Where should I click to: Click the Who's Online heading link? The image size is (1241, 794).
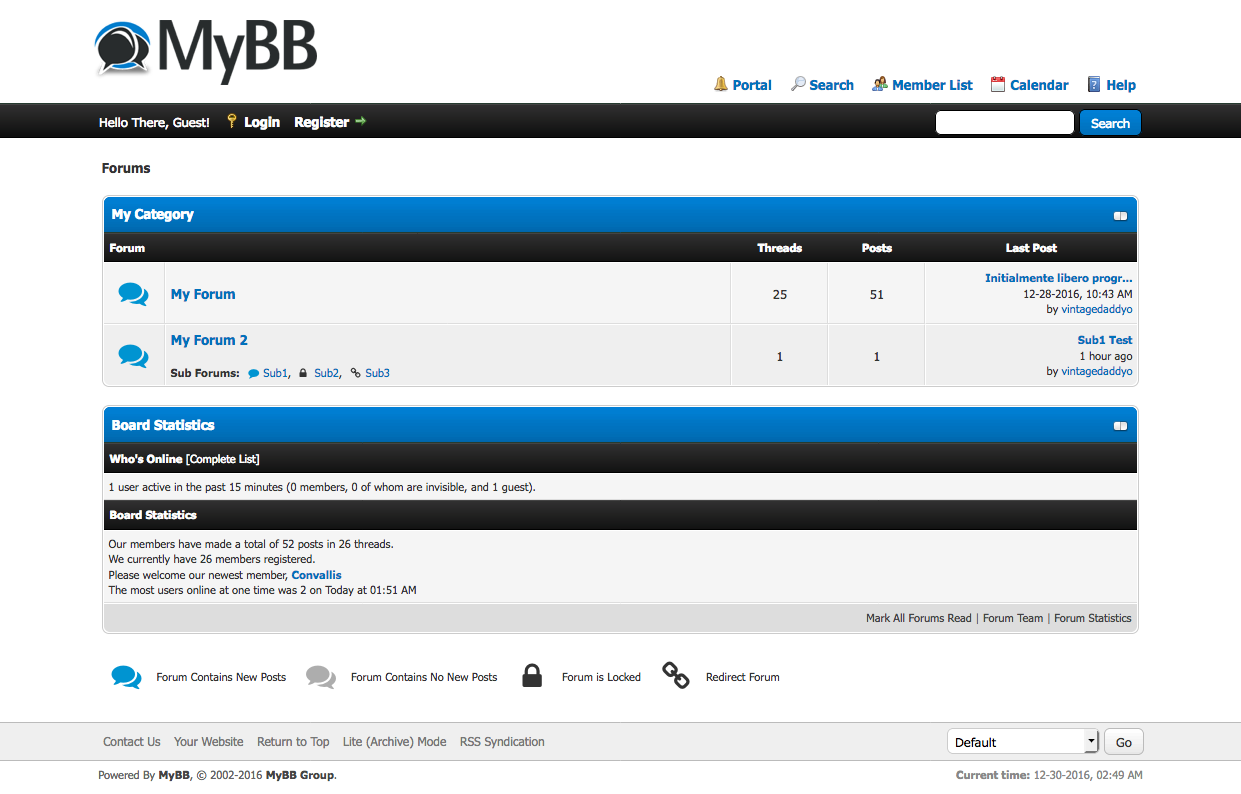146,459
